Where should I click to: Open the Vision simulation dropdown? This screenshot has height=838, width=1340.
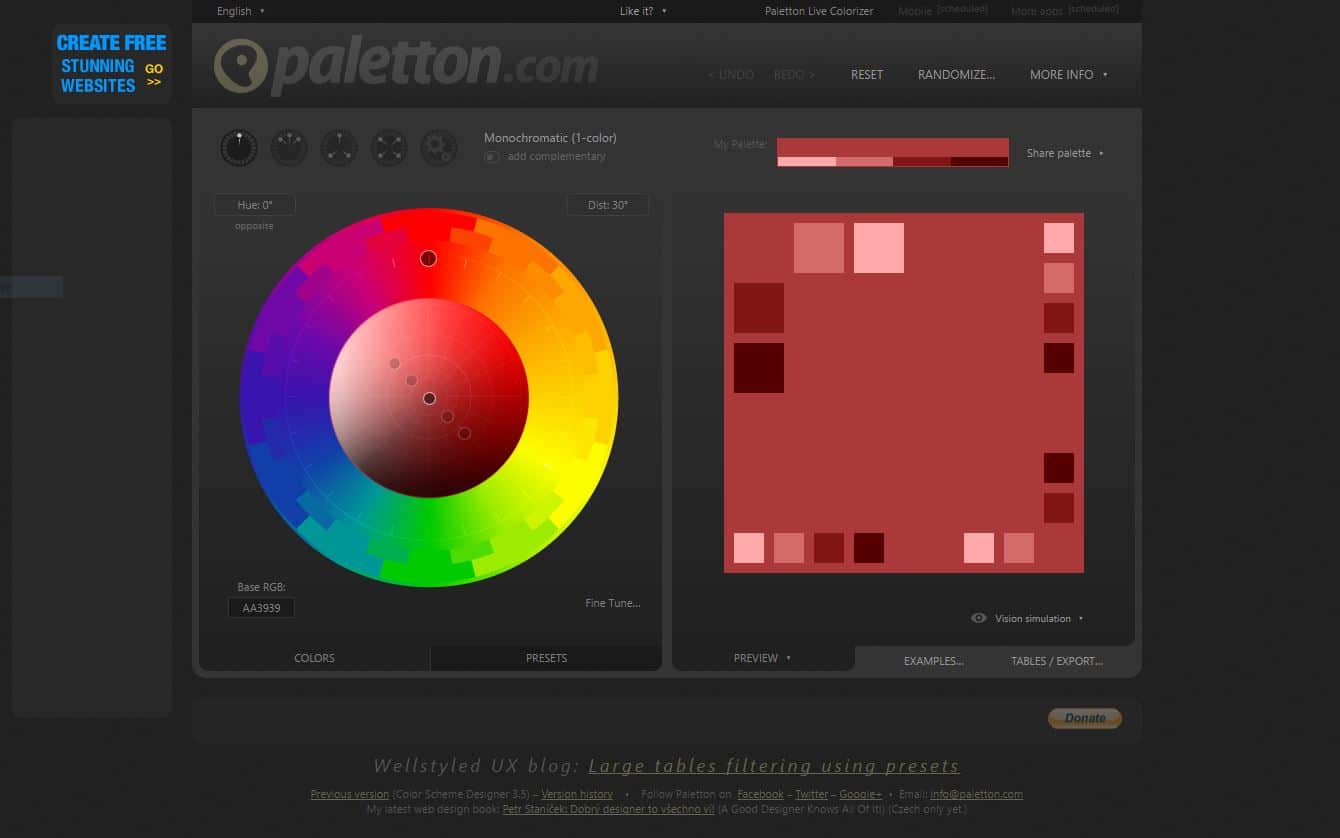pos(1039,618)
